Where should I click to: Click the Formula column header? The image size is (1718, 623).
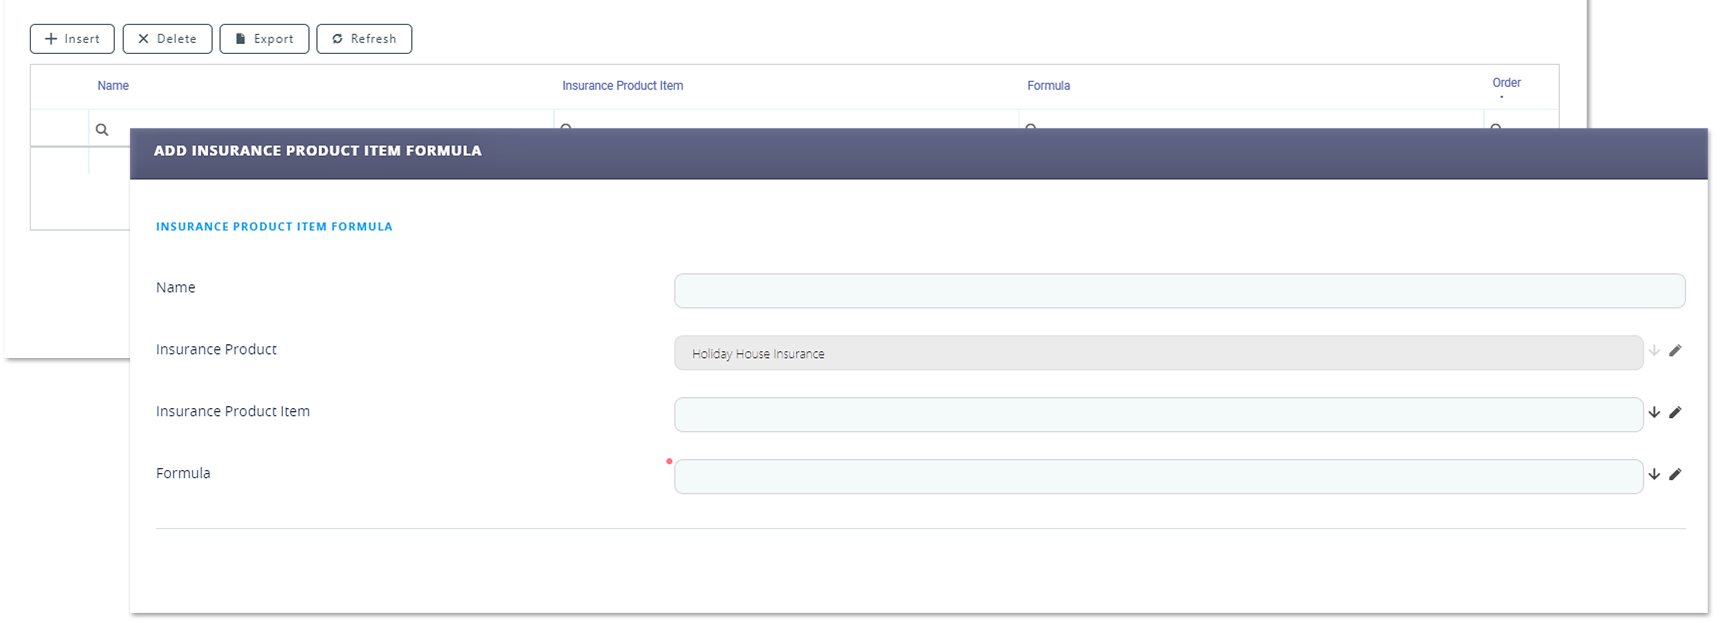(1048, 86)
